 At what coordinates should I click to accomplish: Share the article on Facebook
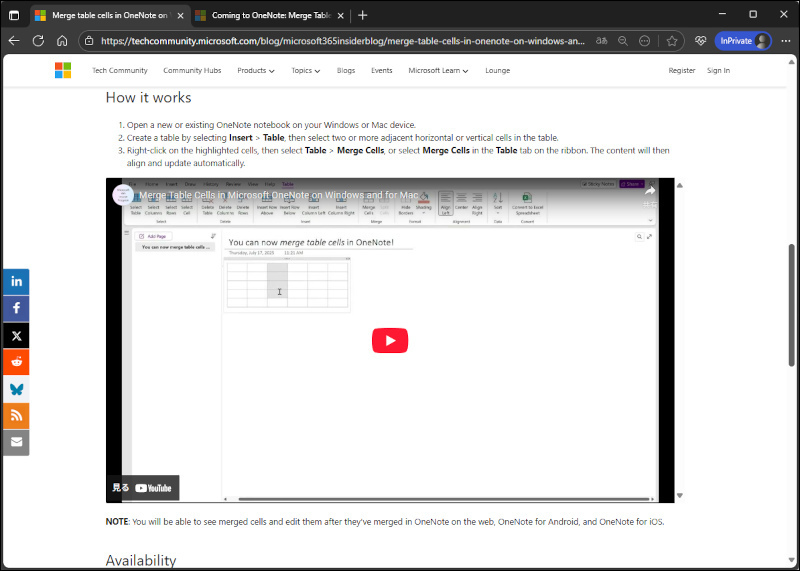(x=16, y=309)
